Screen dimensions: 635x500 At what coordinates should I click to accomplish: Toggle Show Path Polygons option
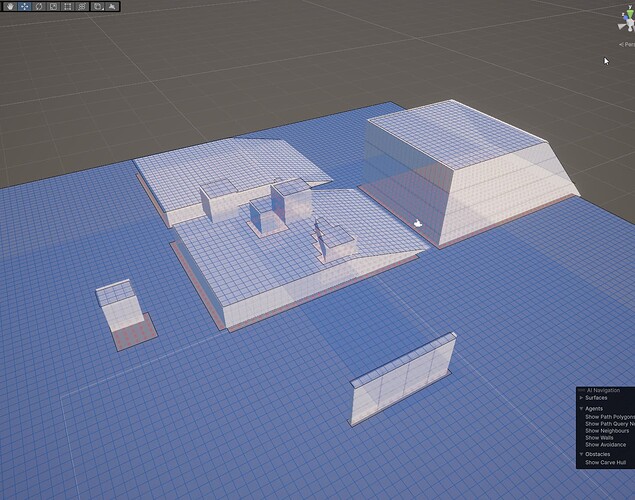coord(609,417)
